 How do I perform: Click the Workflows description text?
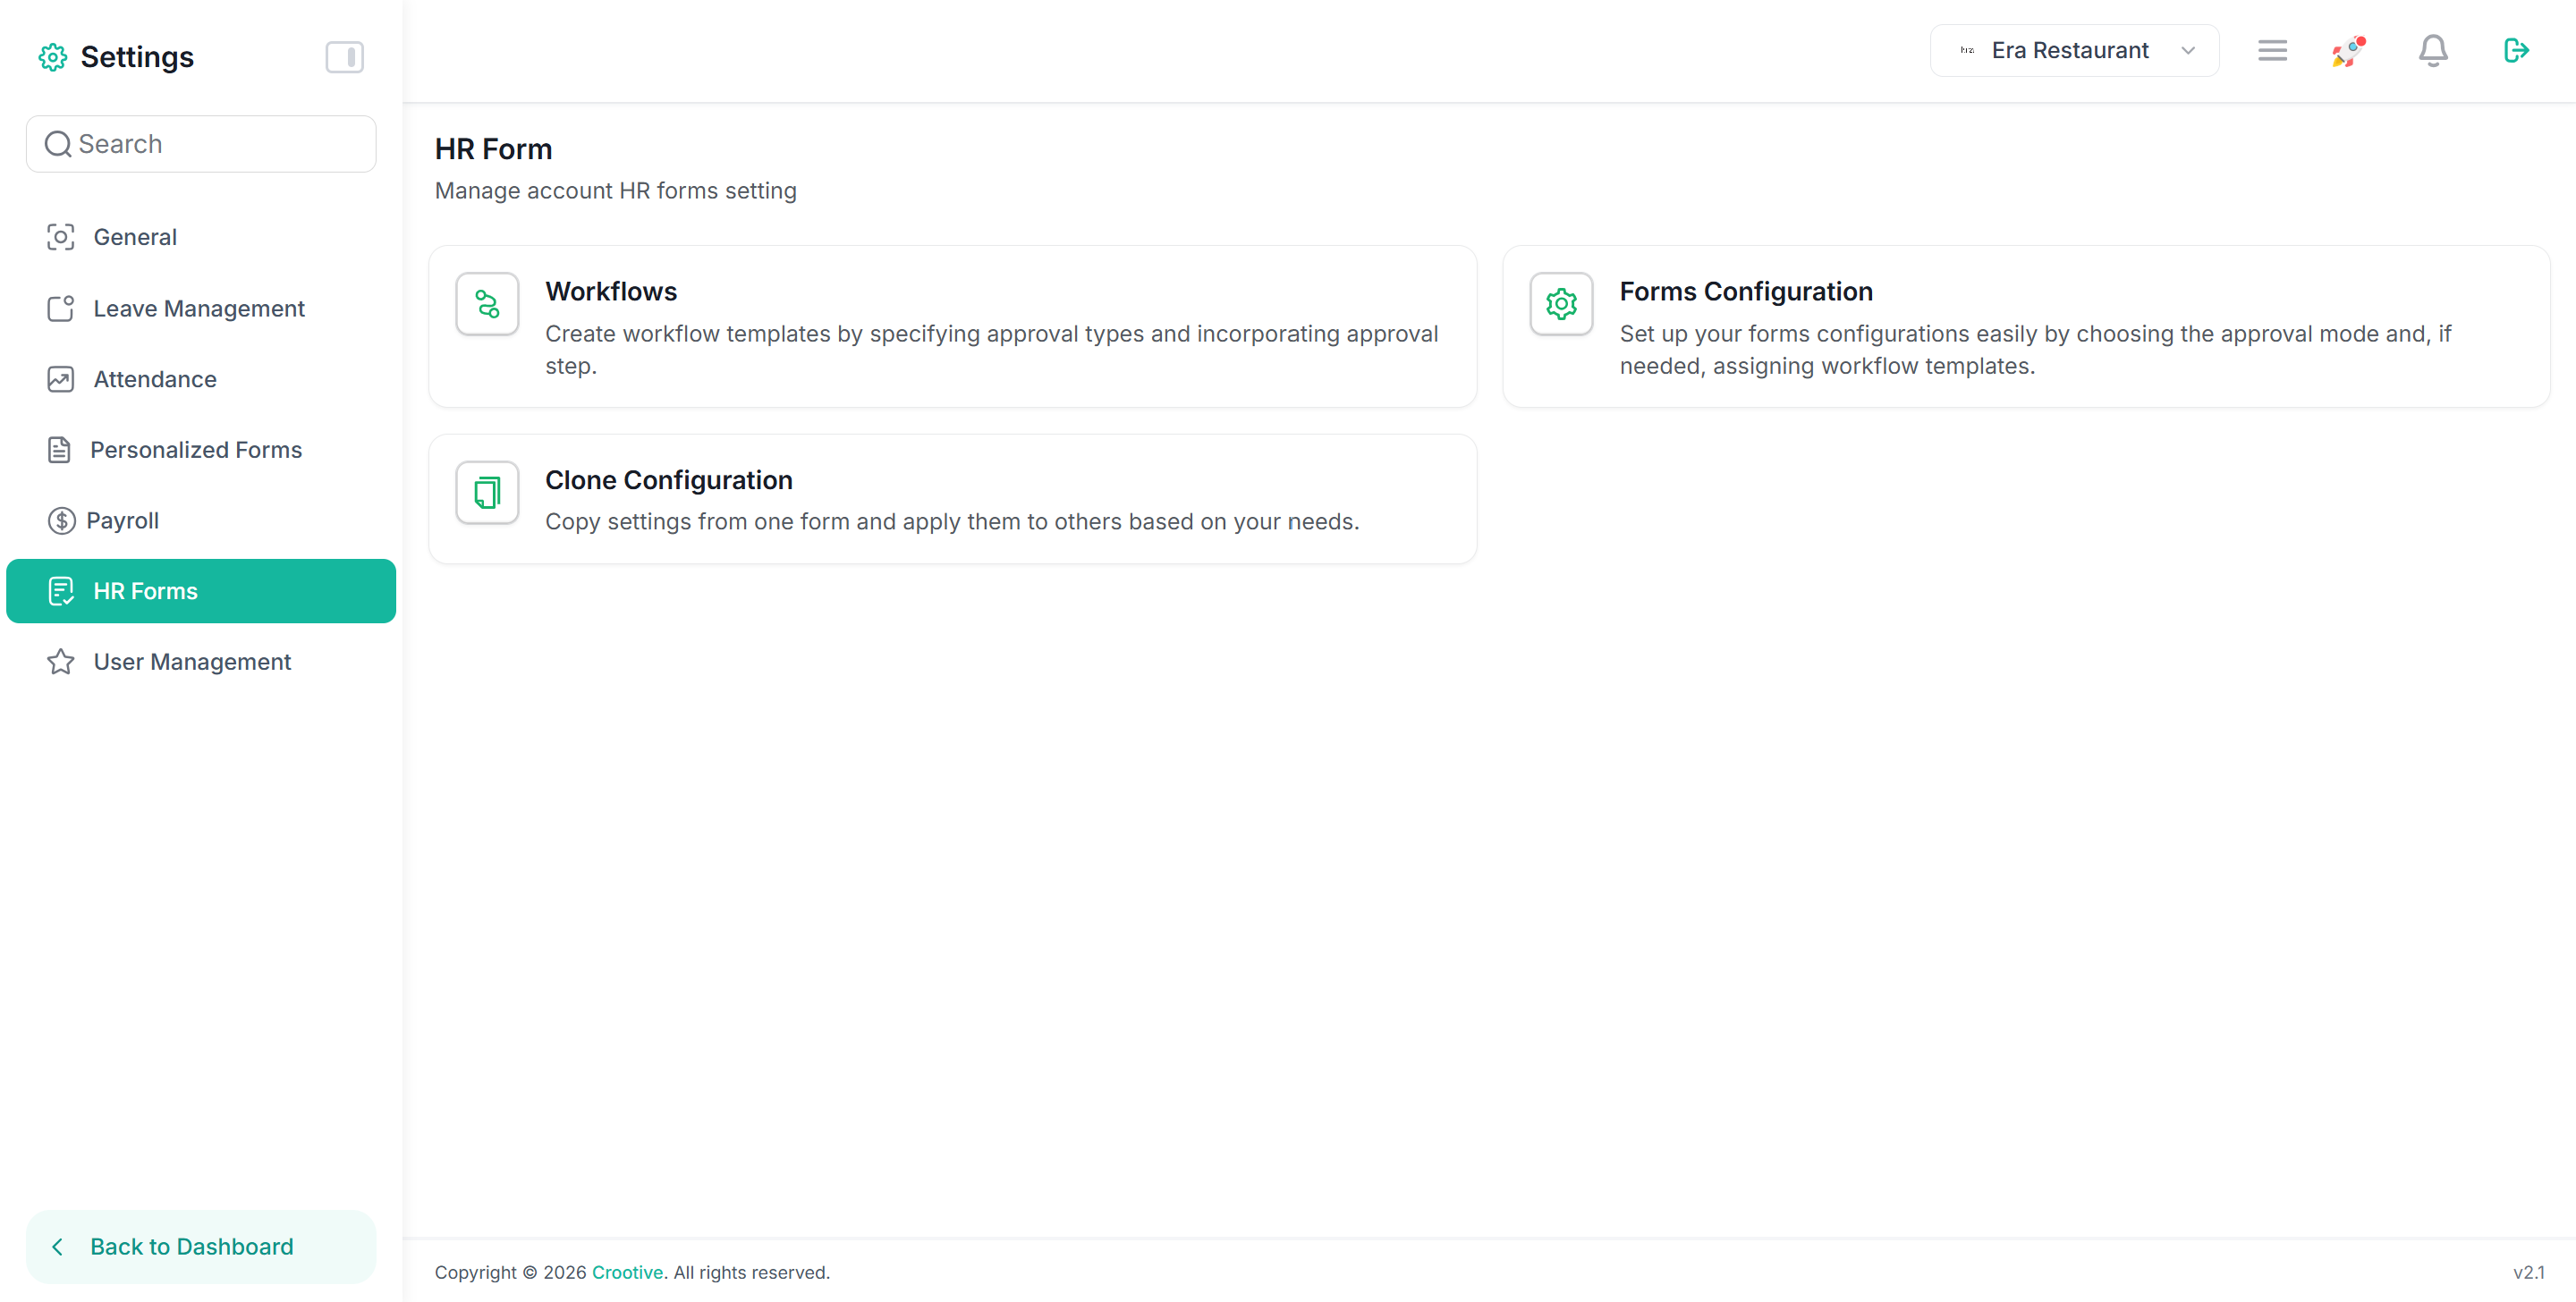point(992,350)
